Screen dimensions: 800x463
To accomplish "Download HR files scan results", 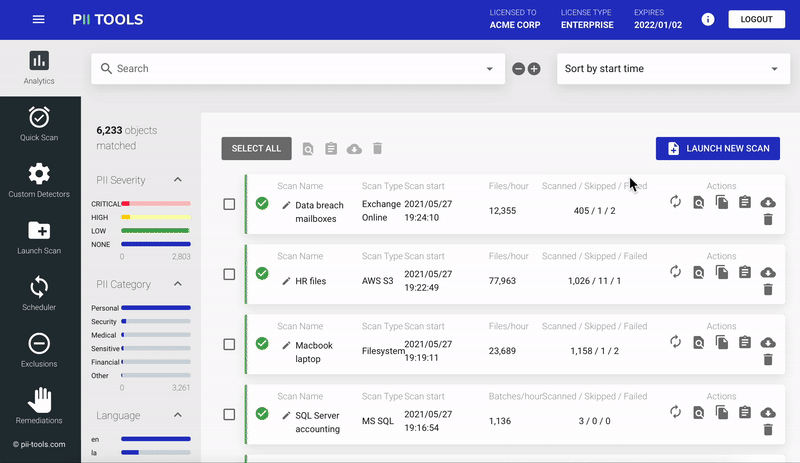I will point(768,273).
